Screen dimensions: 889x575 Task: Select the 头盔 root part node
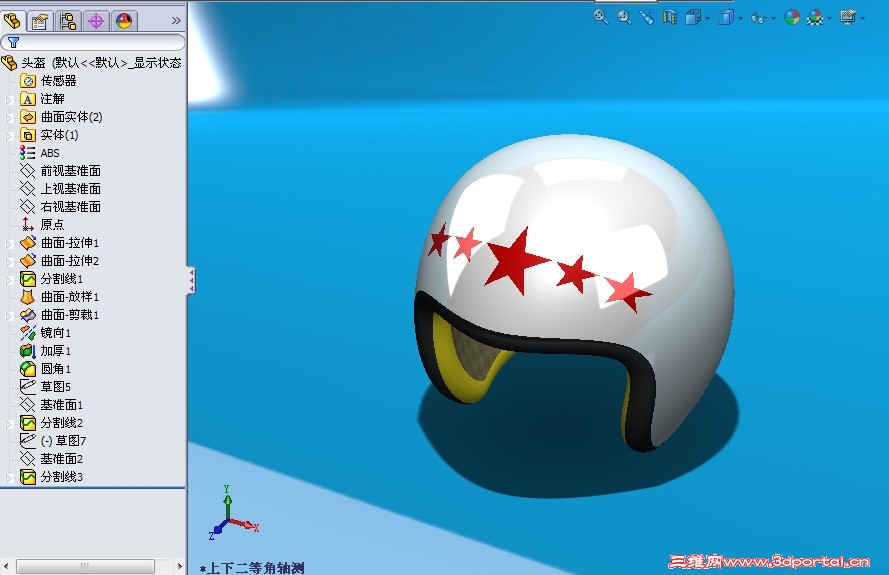(x=92, y=62)
